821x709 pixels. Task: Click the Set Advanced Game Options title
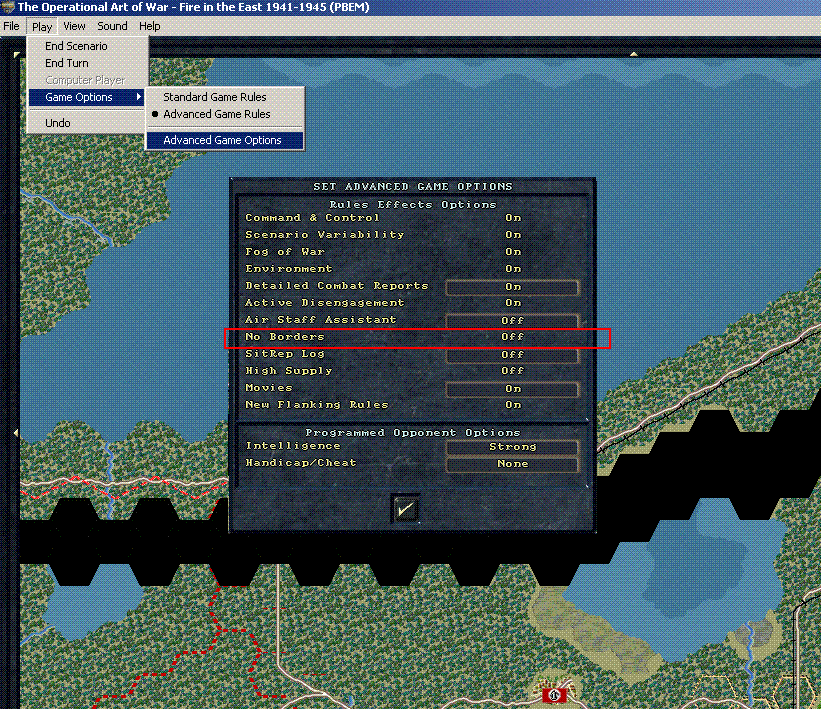point(413,186)
